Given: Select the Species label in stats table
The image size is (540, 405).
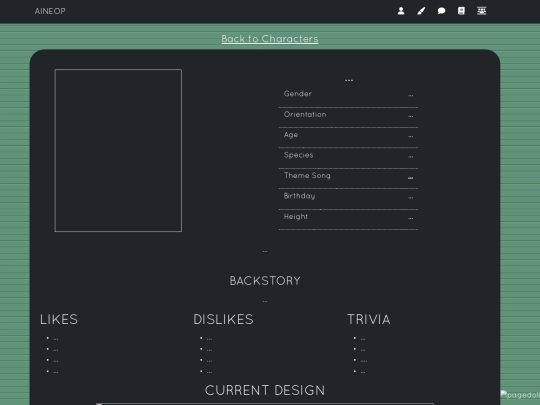Looking at the screenshot, I should [x=298, y=155].
